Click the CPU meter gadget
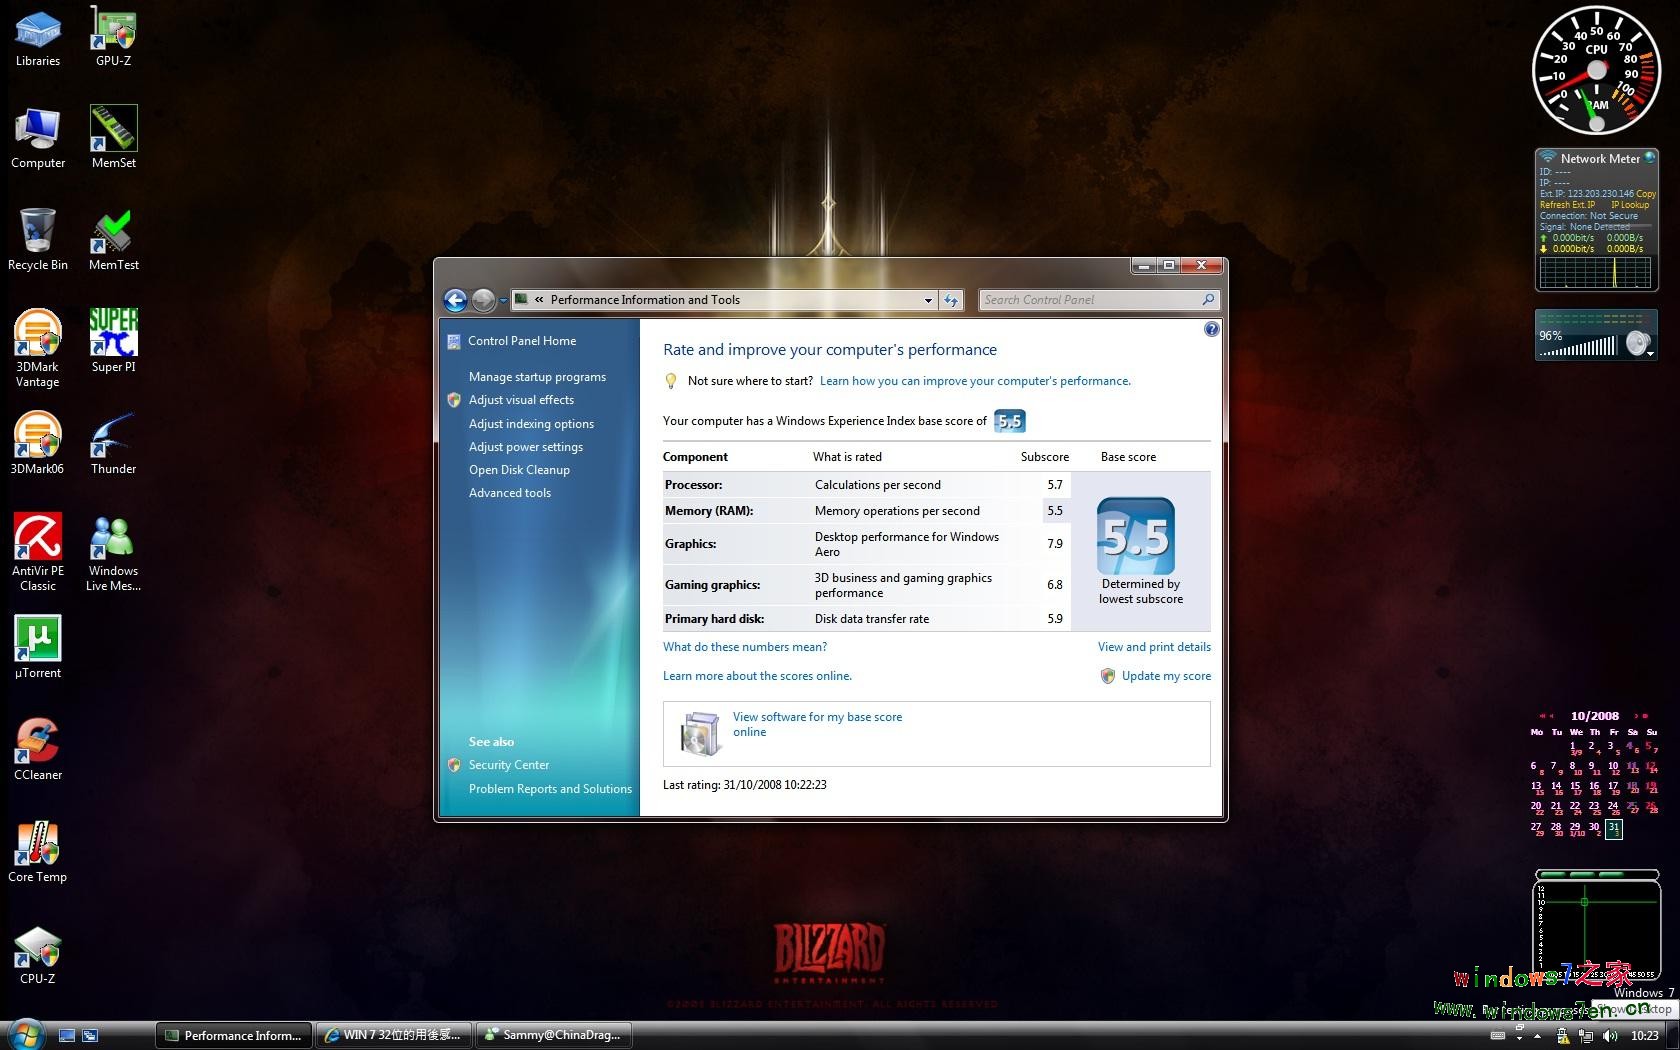Screen dimensions: 1680x1050 tap(1597, 70)
